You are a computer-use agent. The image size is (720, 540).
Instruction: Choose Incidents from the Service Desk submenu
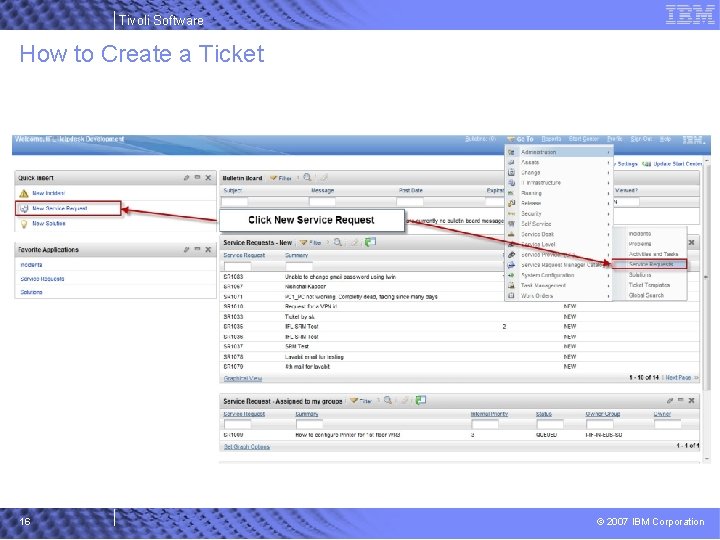coord(640,234)
